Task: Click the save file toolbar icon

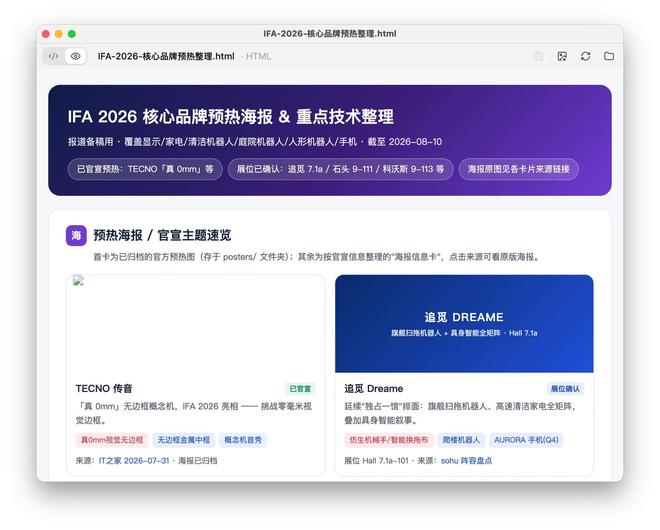Action: 539,56
